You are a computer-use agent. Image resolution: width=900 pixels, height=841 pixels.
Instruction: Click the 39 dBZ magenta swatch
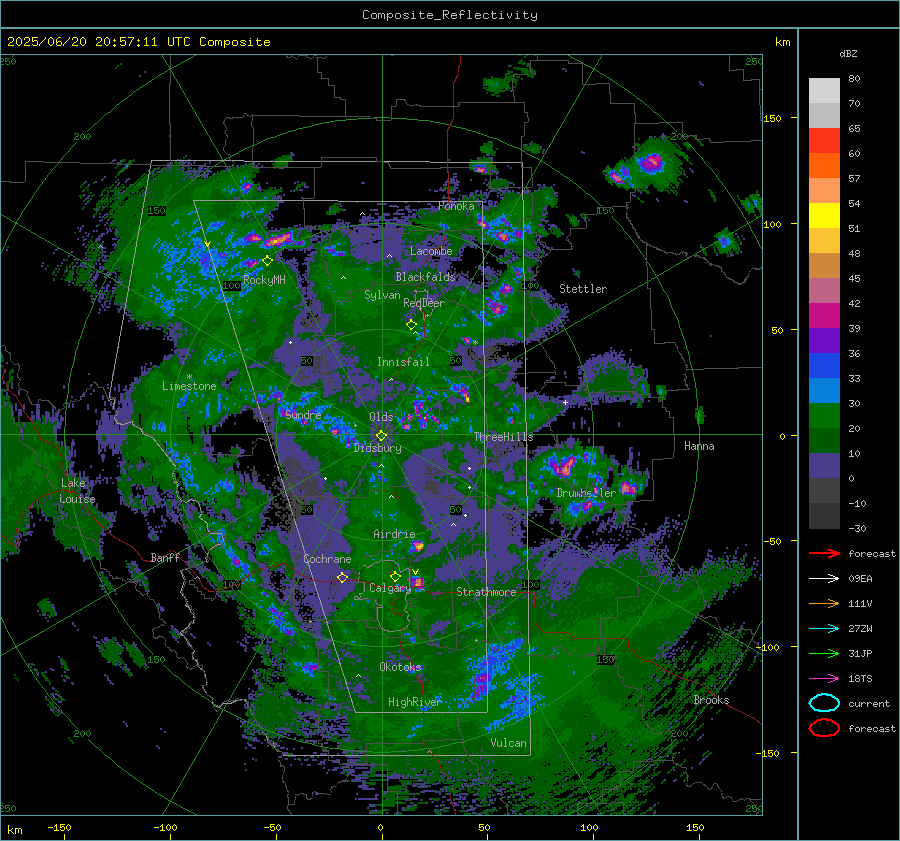coord(824,316)
